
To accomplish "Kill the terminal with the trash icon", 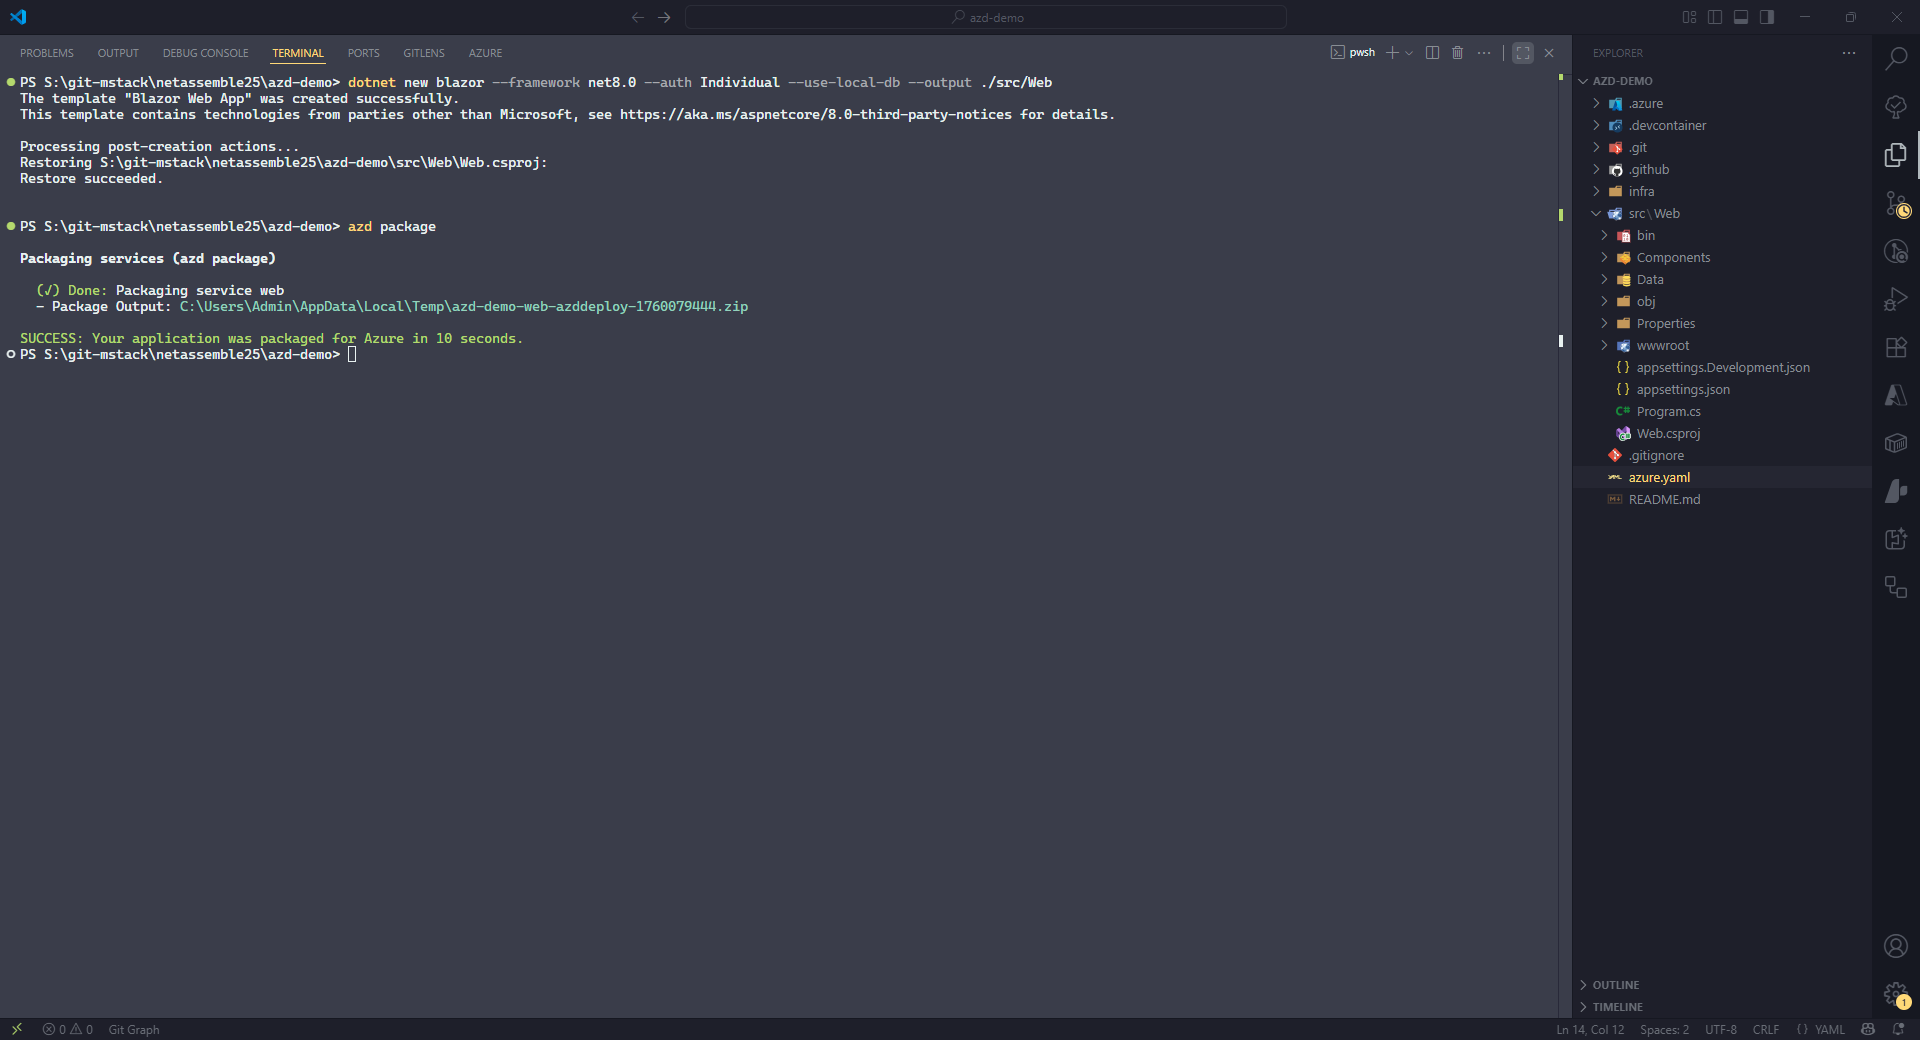I will [x=1457, y=52].
